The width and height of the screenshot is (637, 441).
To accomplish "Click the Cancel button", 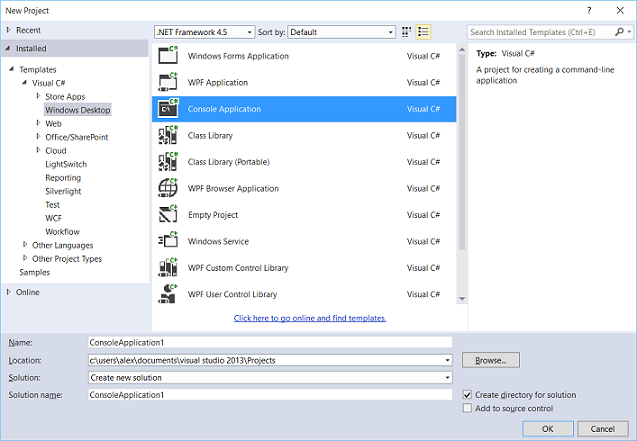I will pyautogui.click(x=603, y=429).
